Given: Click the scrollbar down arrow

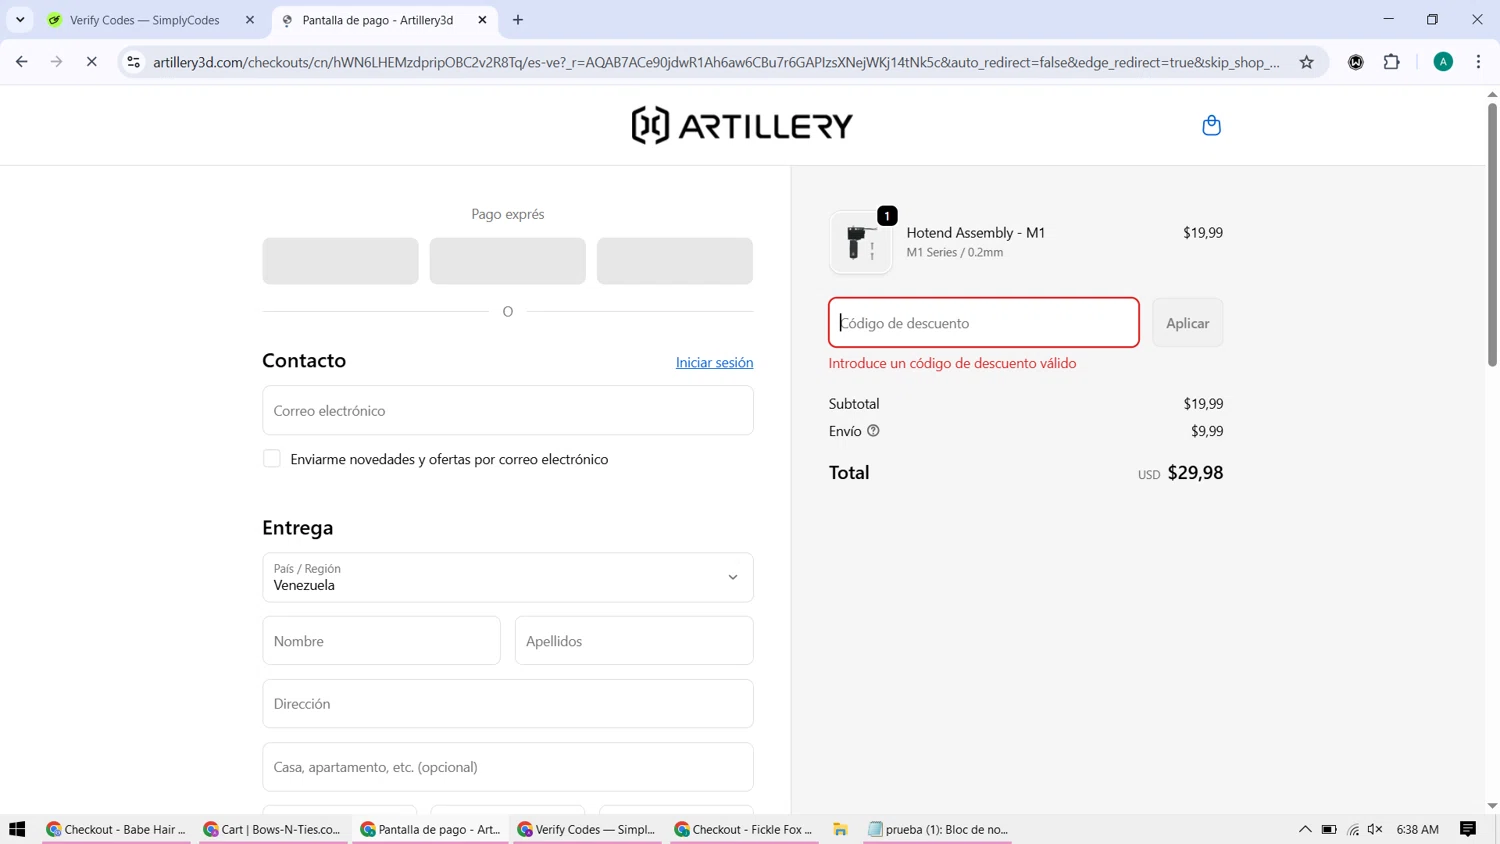Looking at the screenshot, I should (1492, 805).
